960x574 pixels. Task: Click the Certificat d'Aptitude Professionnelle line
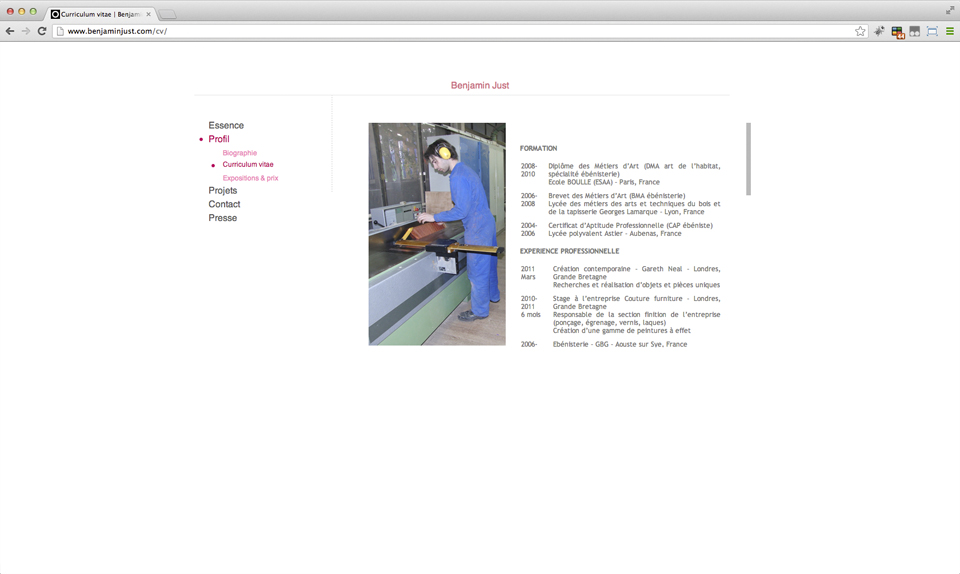click(630, 225)
